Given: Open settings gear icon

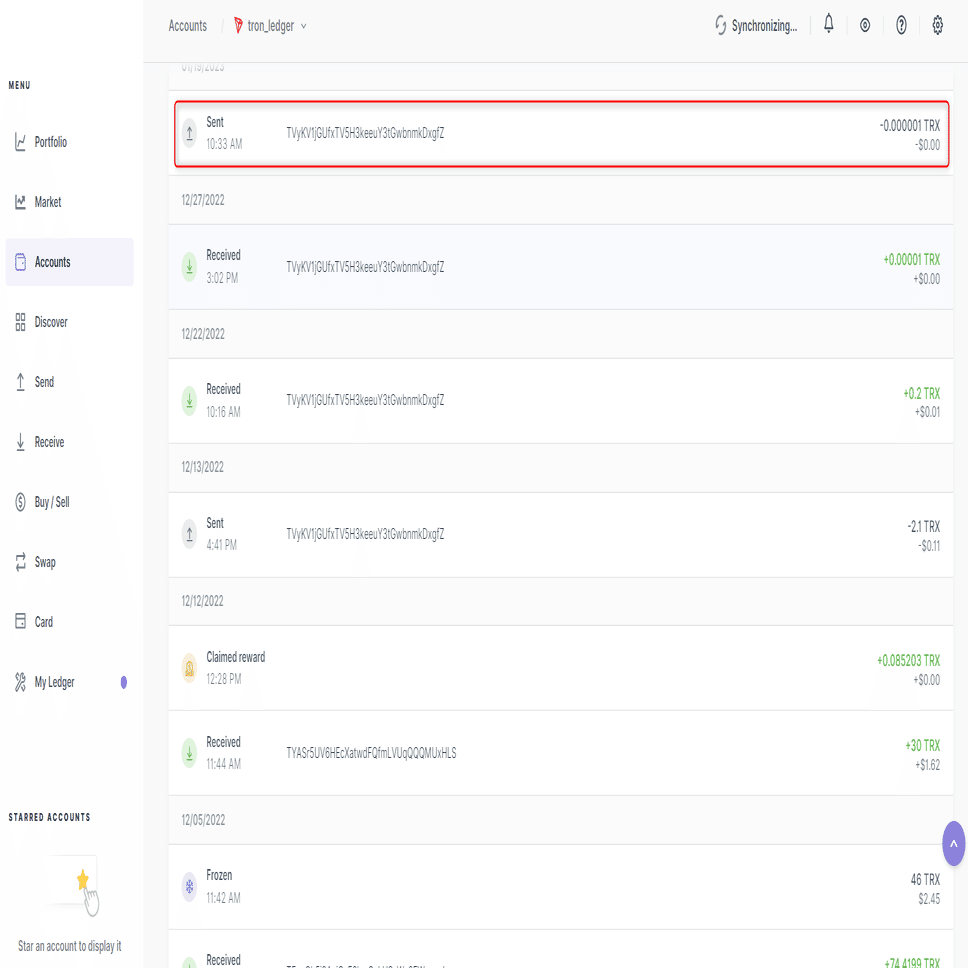Looking at the screenshot, I should [x=937, y=26].
